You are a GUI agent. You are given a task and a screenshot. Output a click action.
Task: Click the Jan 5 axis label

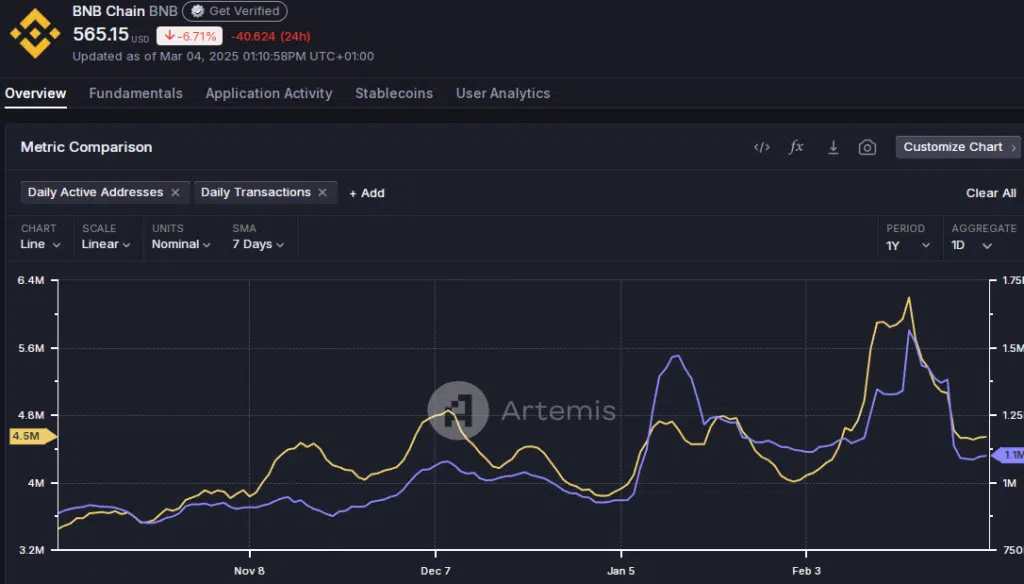point(620,571)
